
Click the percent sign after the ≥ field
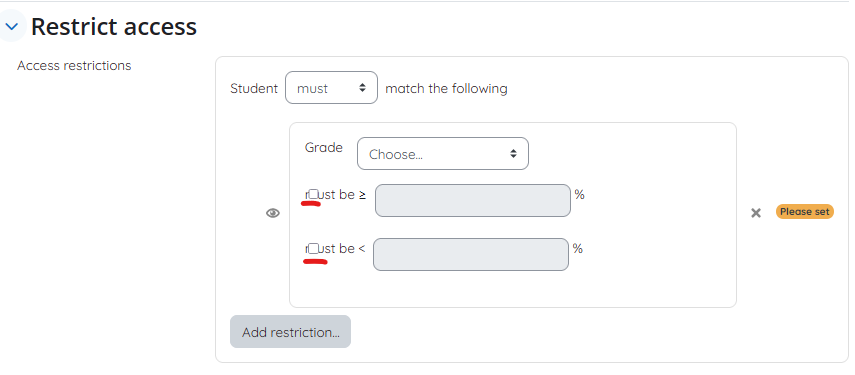pos(579,194)
